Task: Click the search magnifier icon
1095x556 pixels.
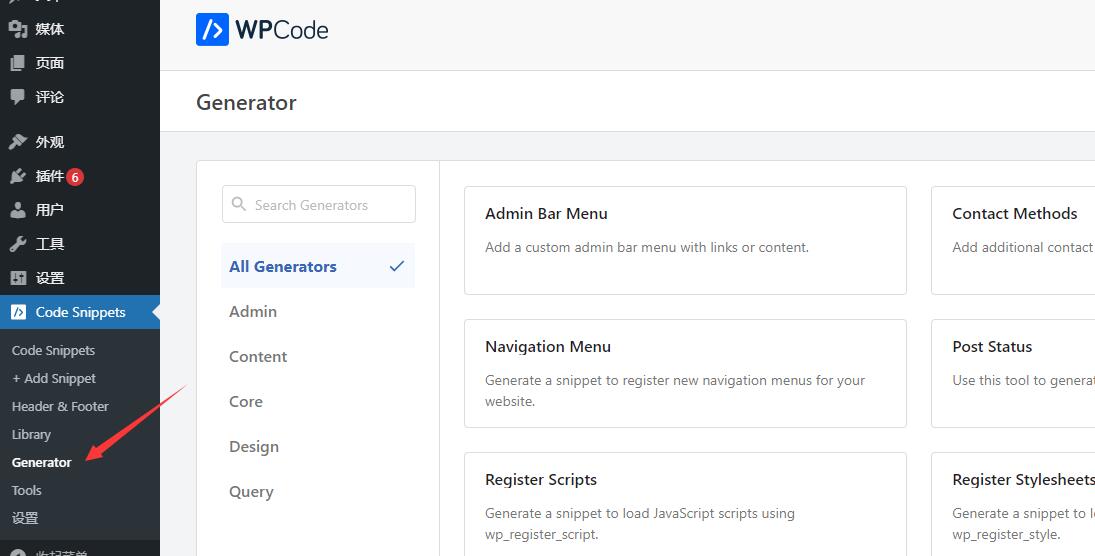Action: click(x=239, y=204)
